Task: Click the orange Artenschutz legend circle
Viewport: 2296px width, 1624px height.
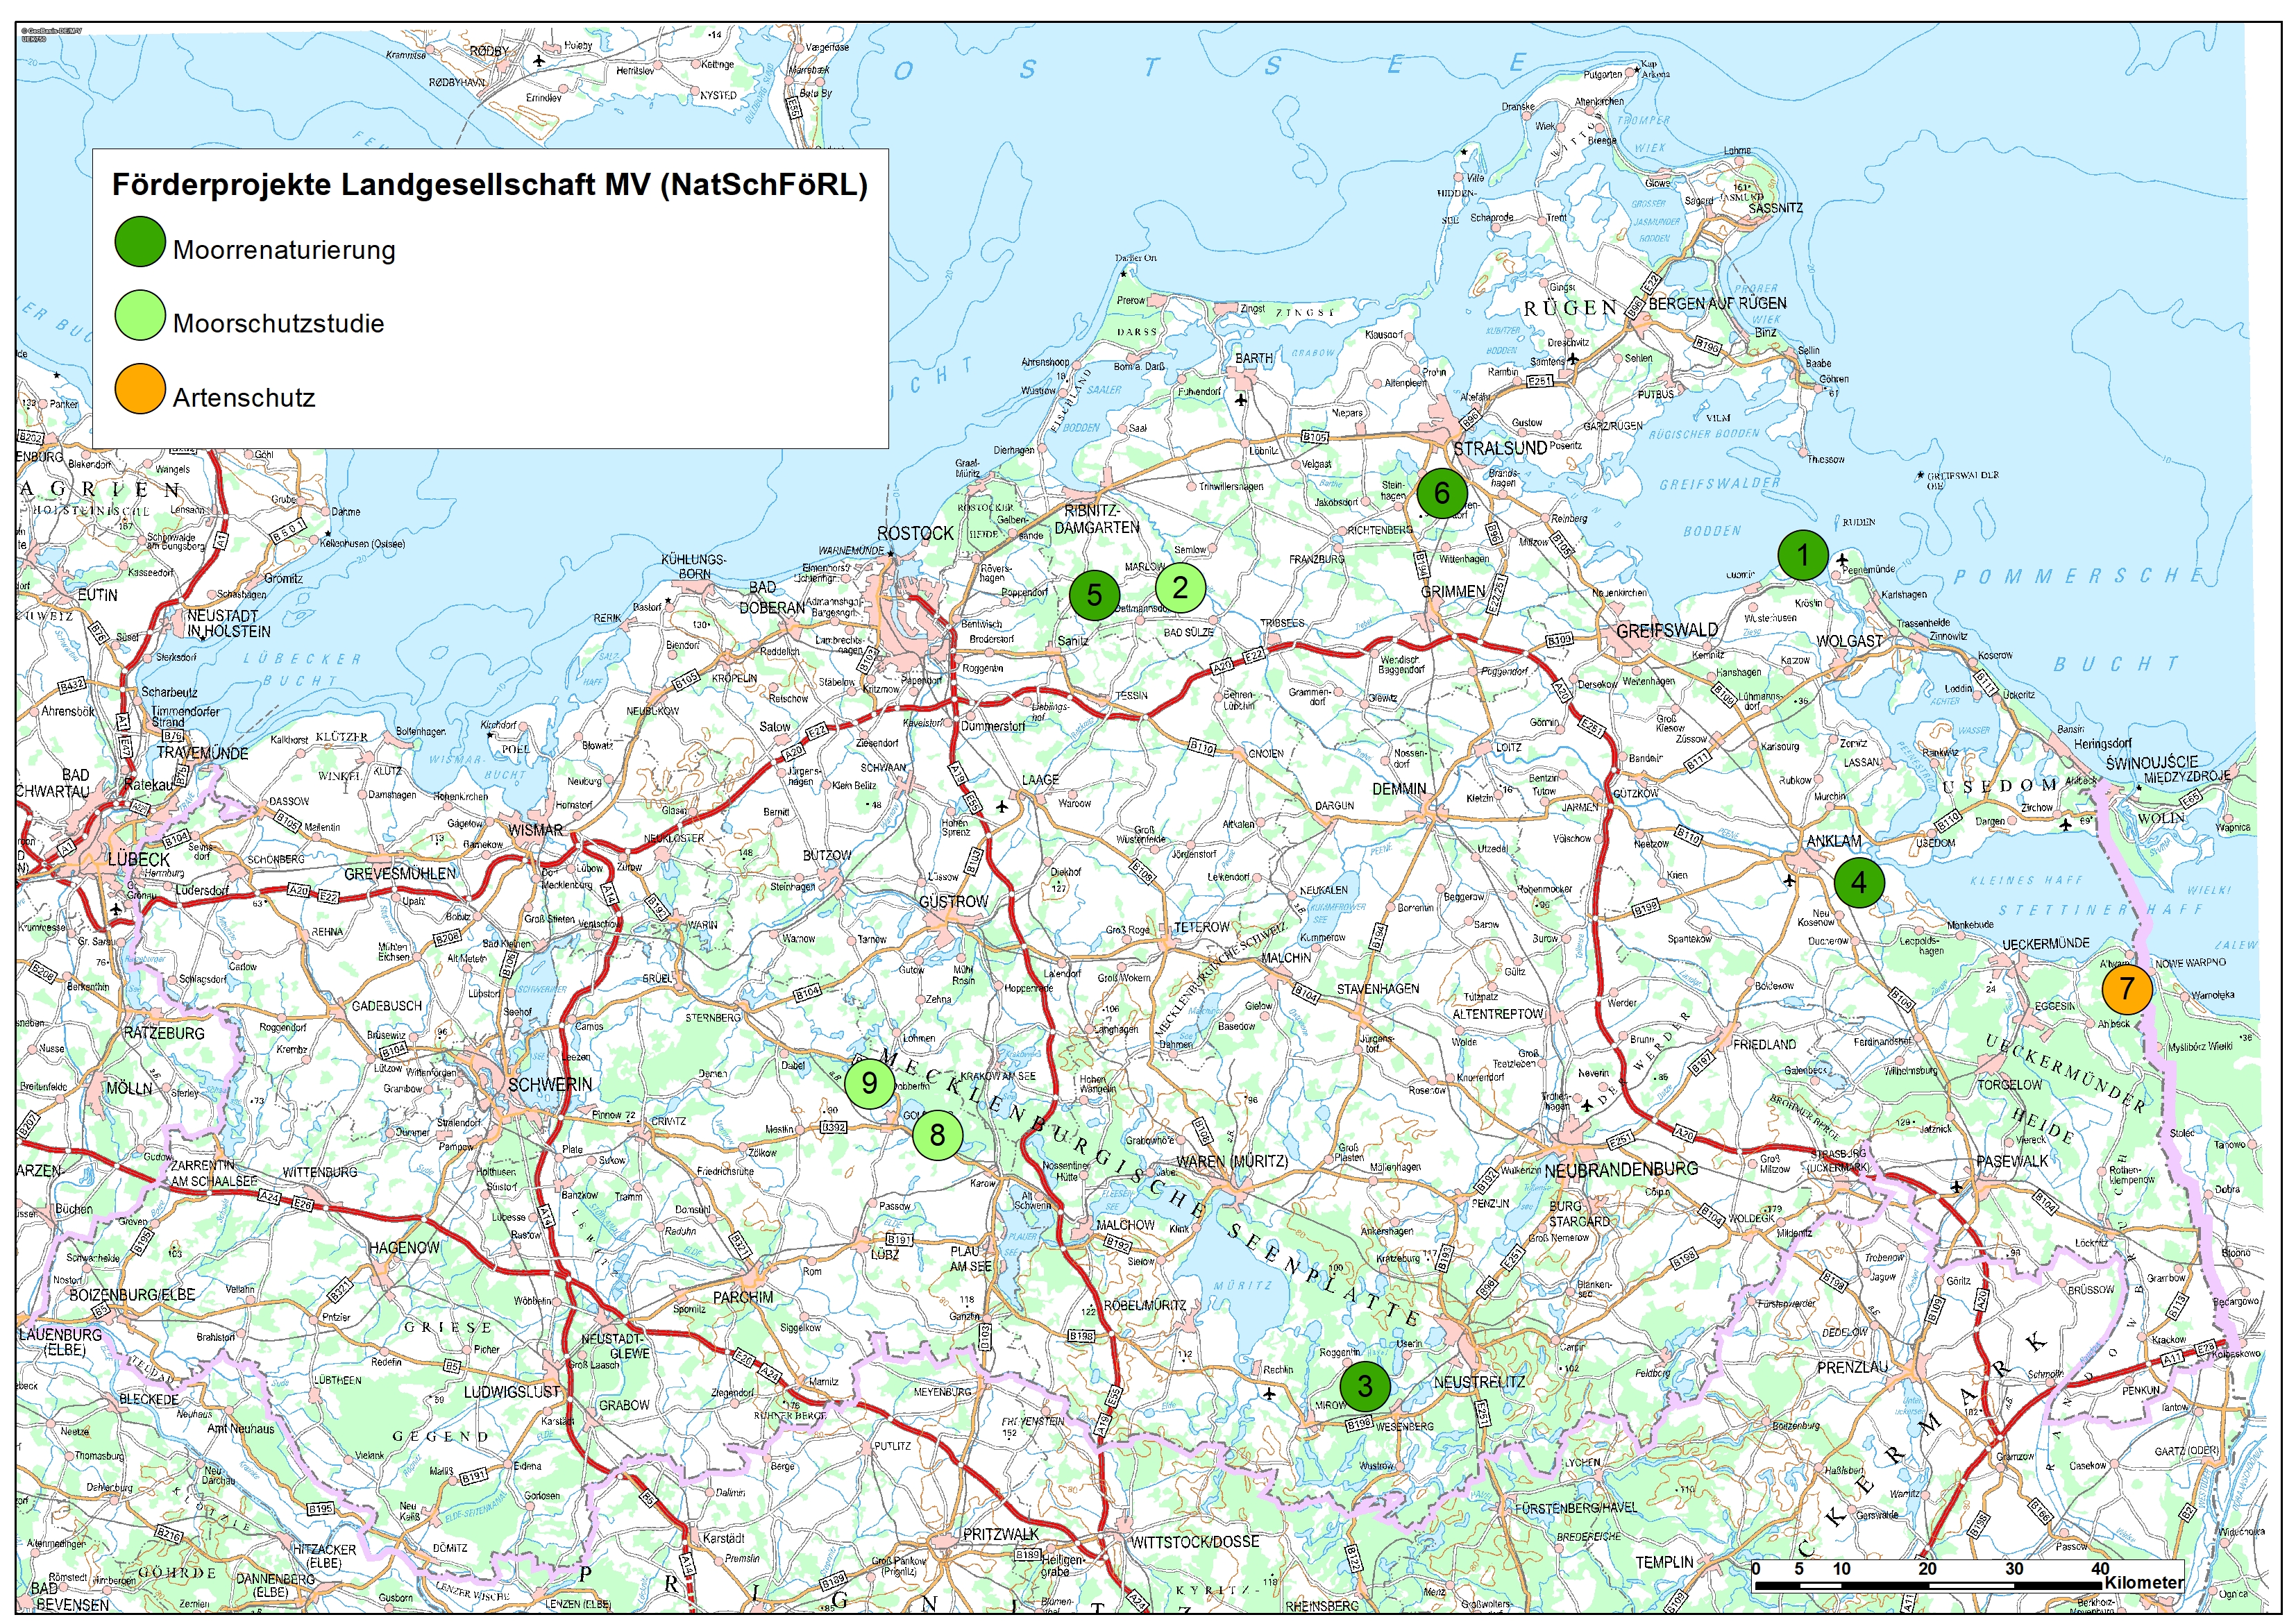Action: point(140,389)
